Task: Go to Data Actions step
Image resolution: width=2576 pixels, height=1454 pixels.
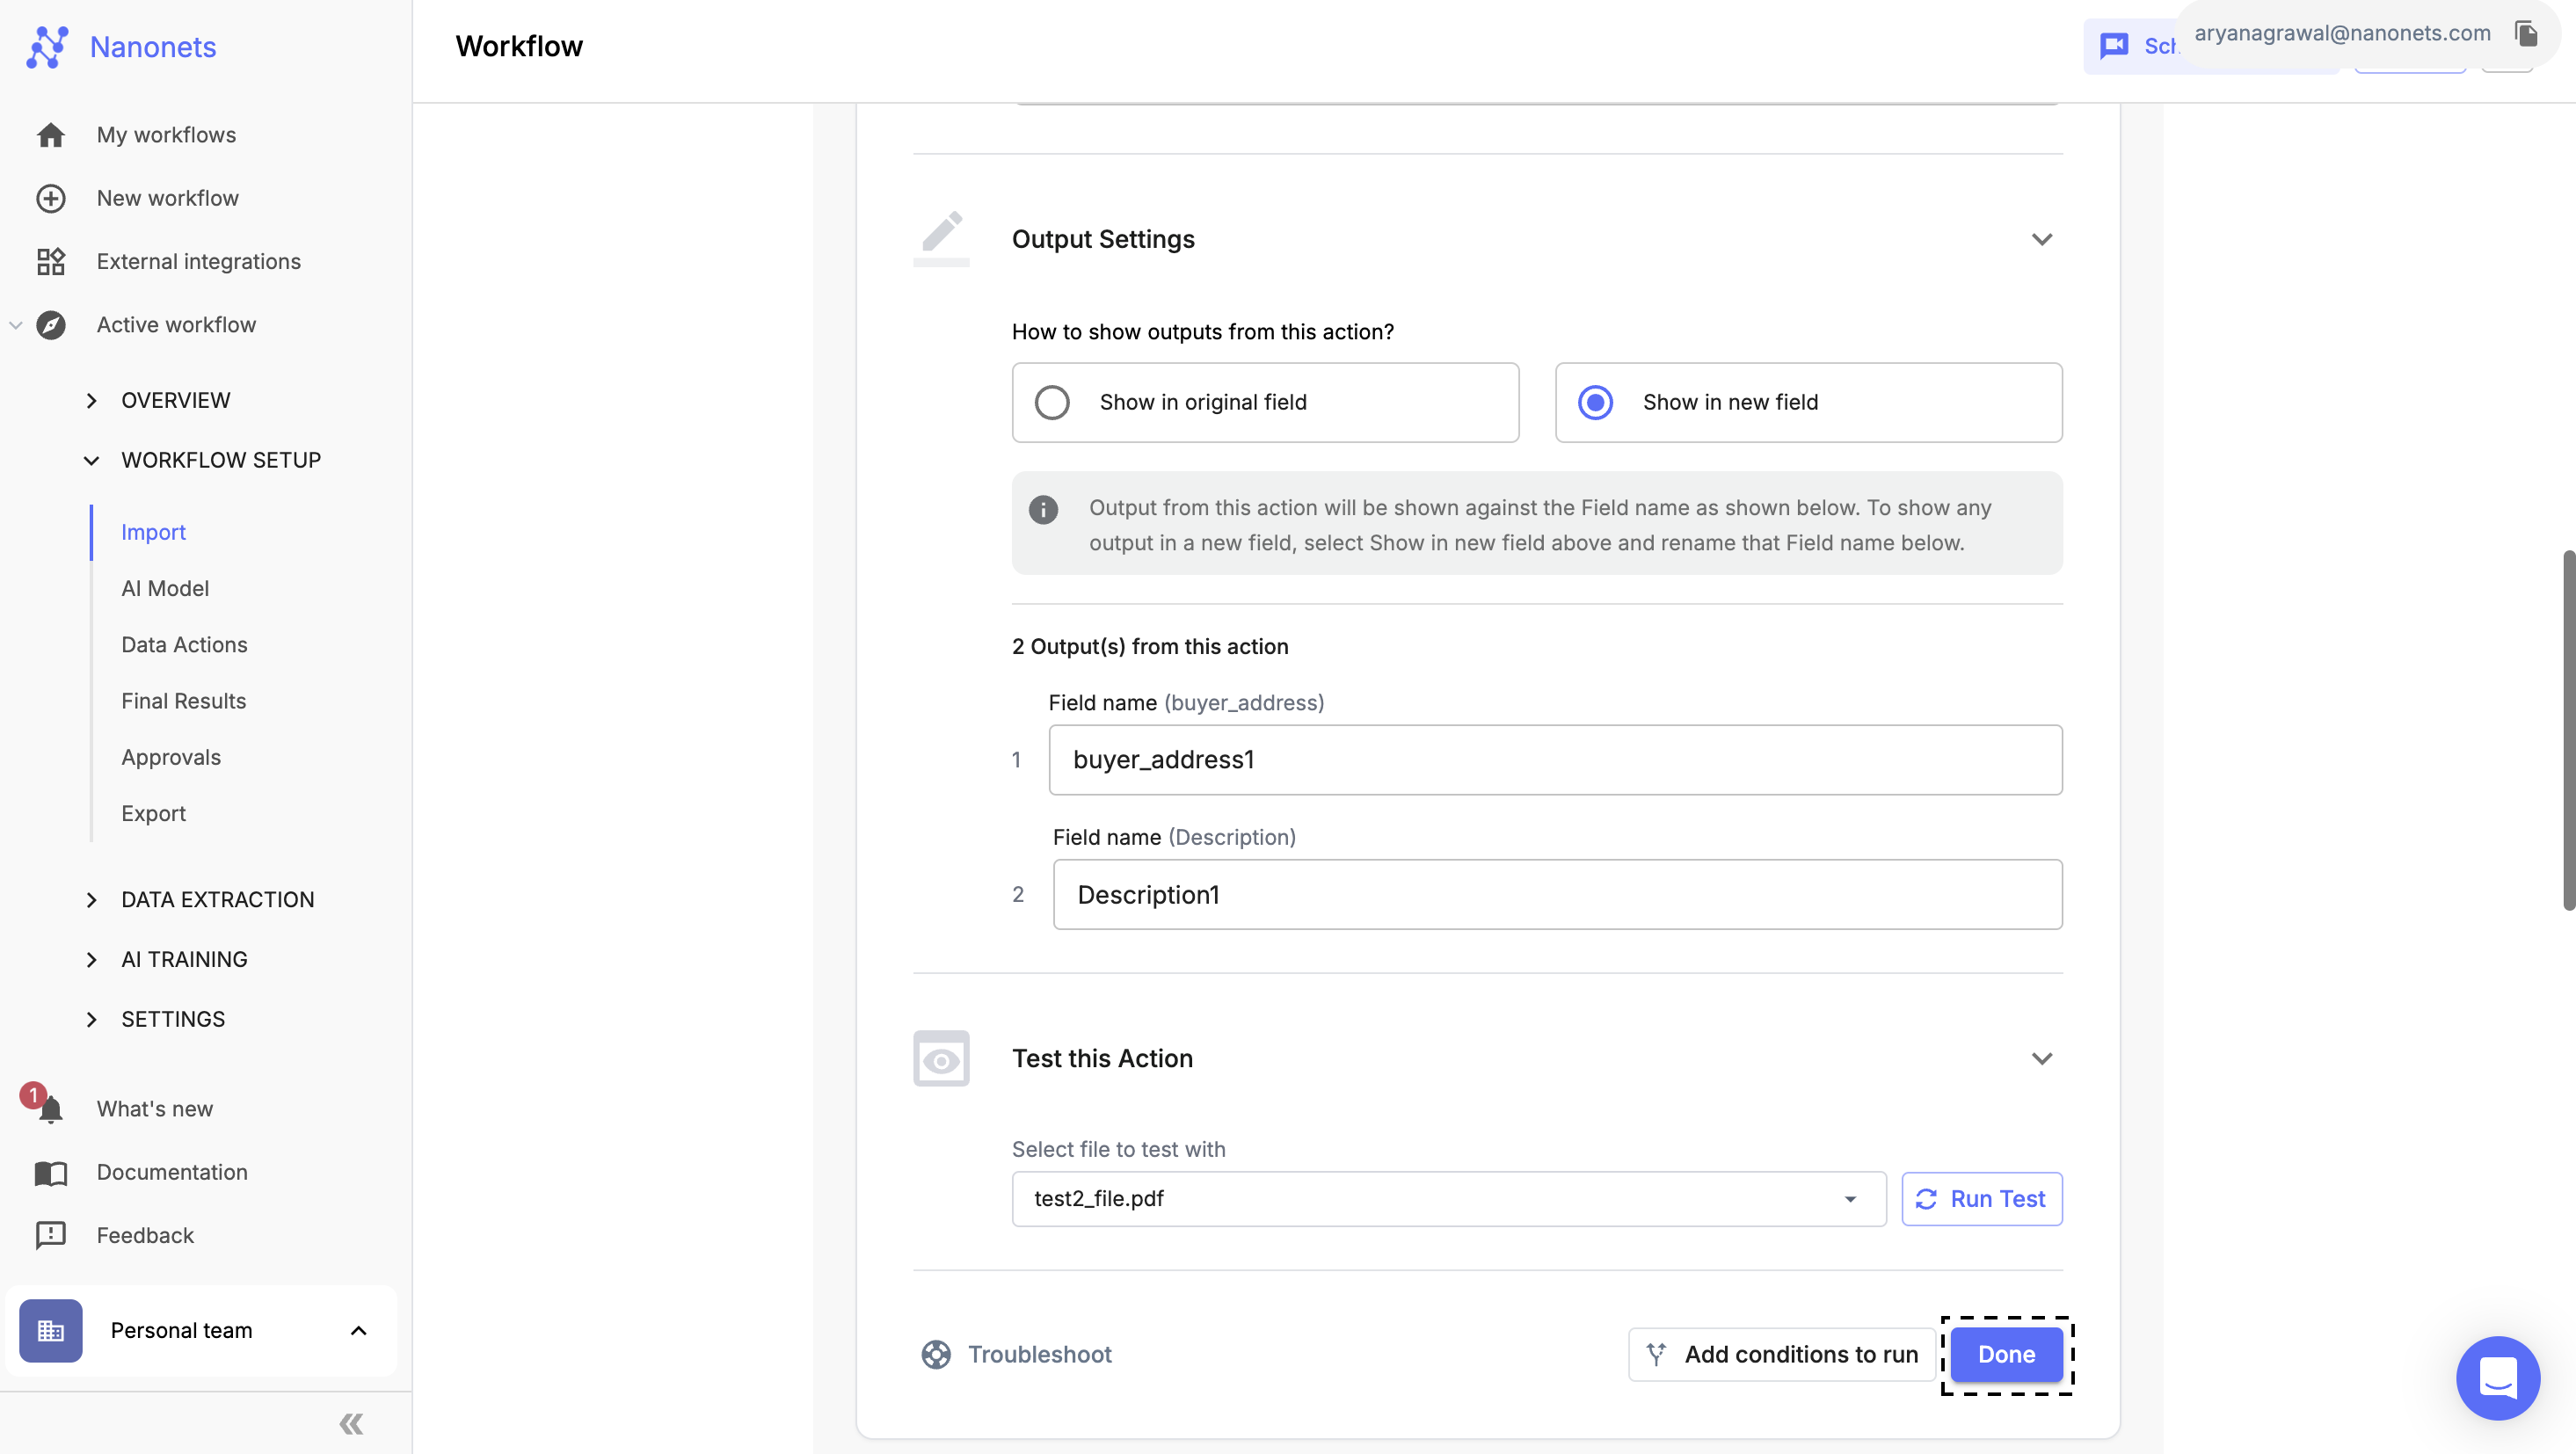Action: point(184,645)
